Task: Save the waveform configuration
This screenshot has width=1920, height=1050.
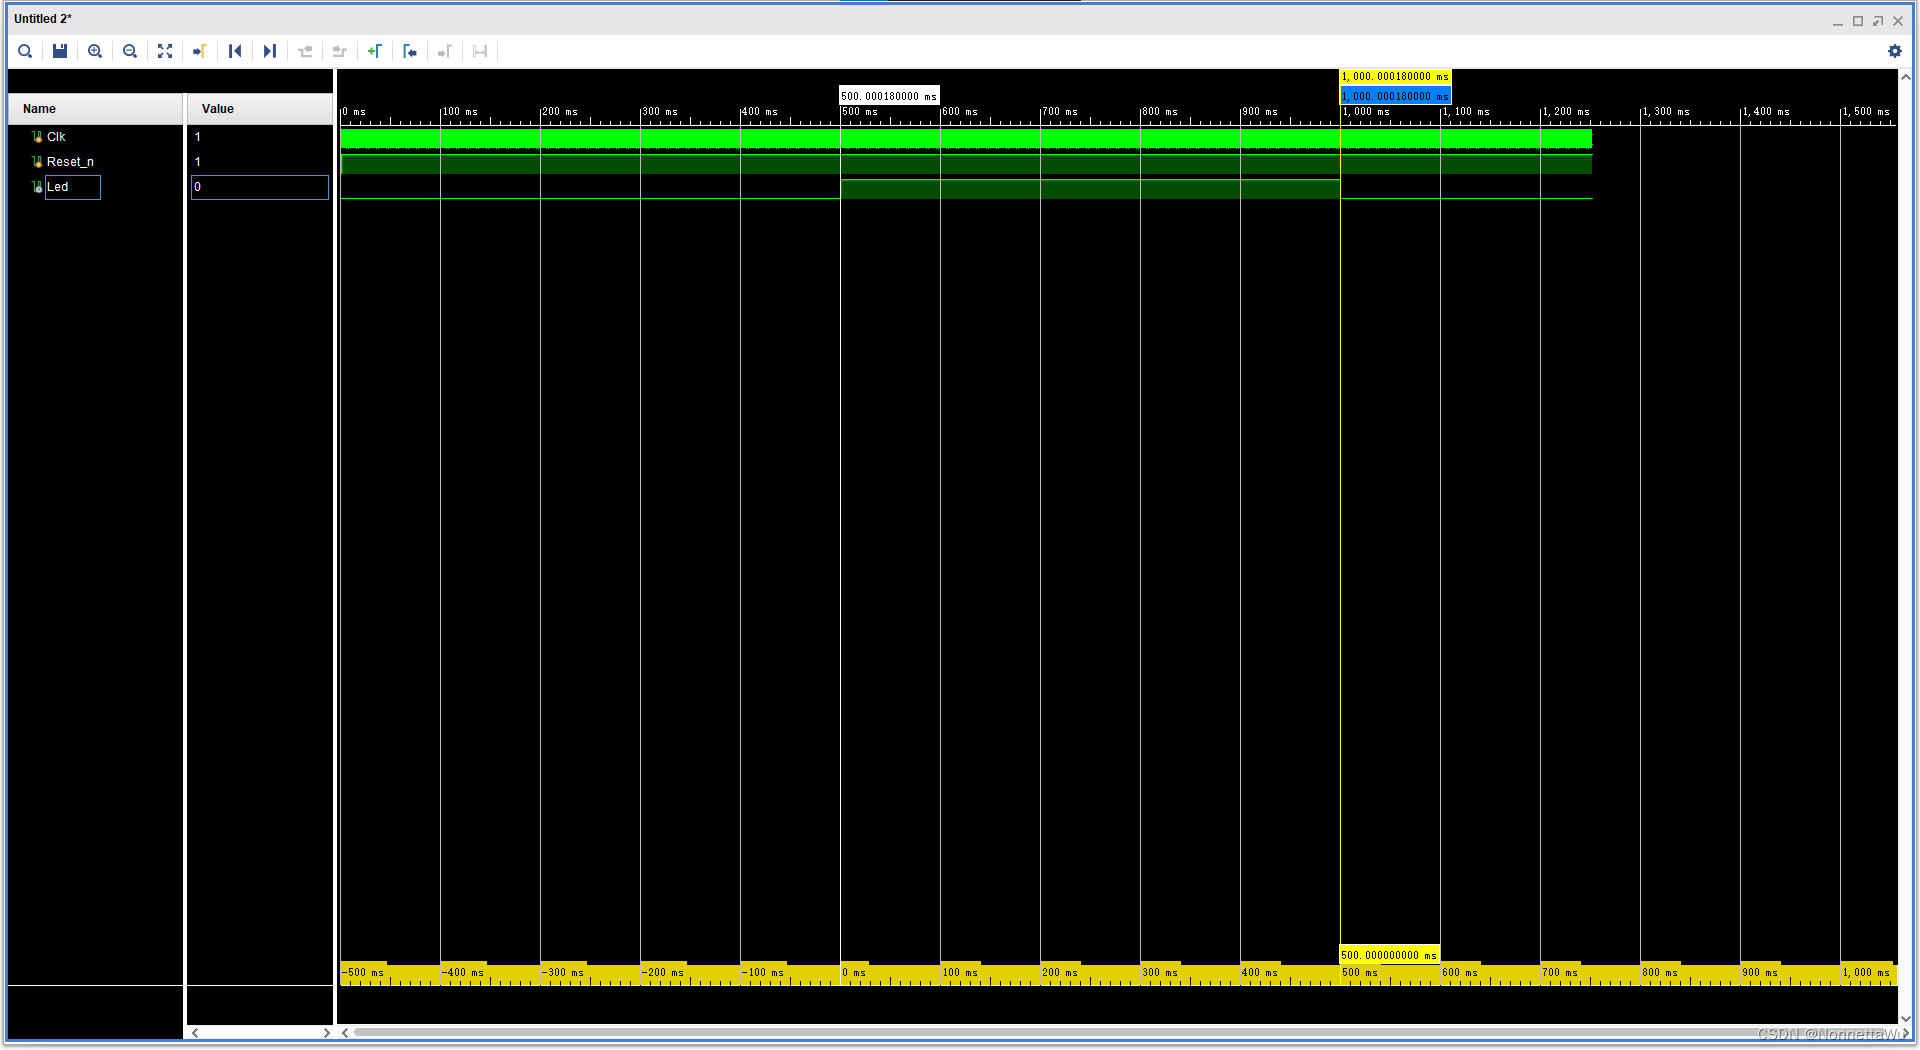Action: [x=60, y=51]
